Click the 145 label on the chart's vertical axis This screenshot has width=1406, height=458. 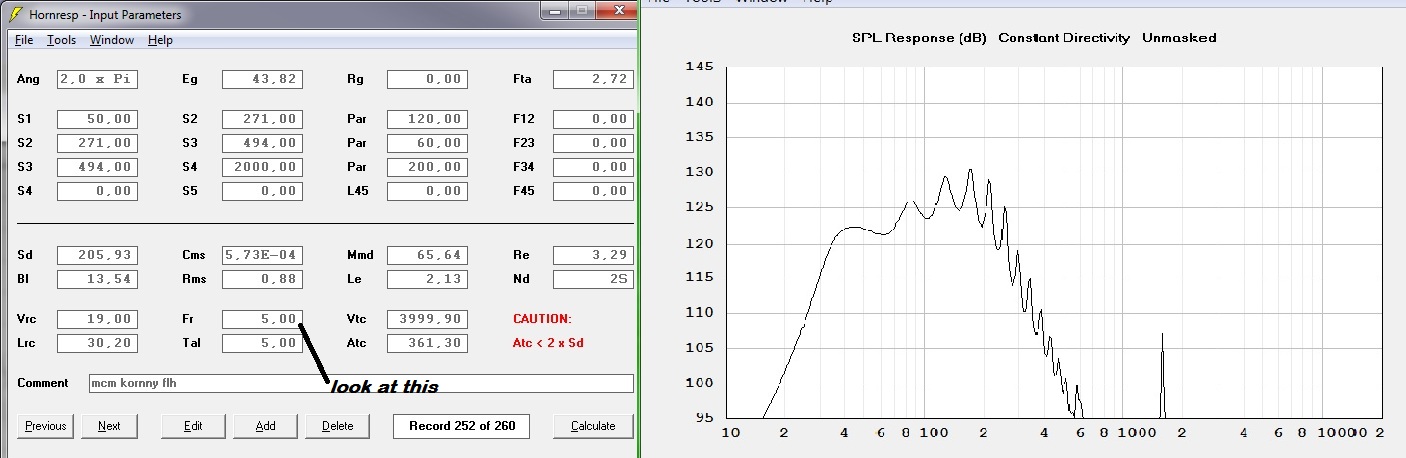click(700, 67)
